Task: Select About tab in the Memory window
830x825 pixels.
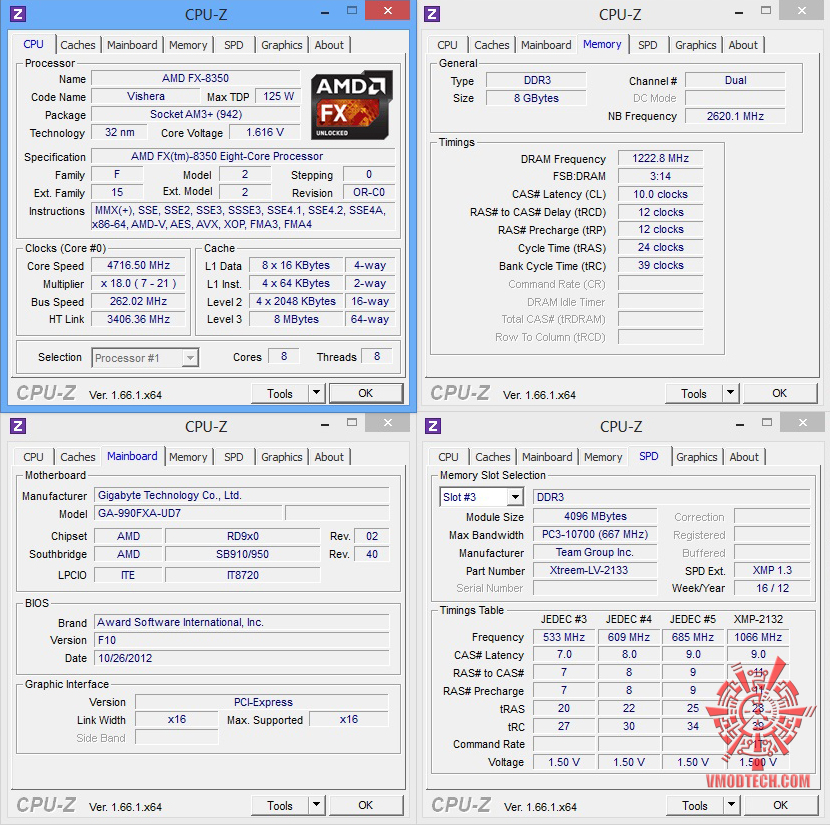Action: click(x=743, y=45)
